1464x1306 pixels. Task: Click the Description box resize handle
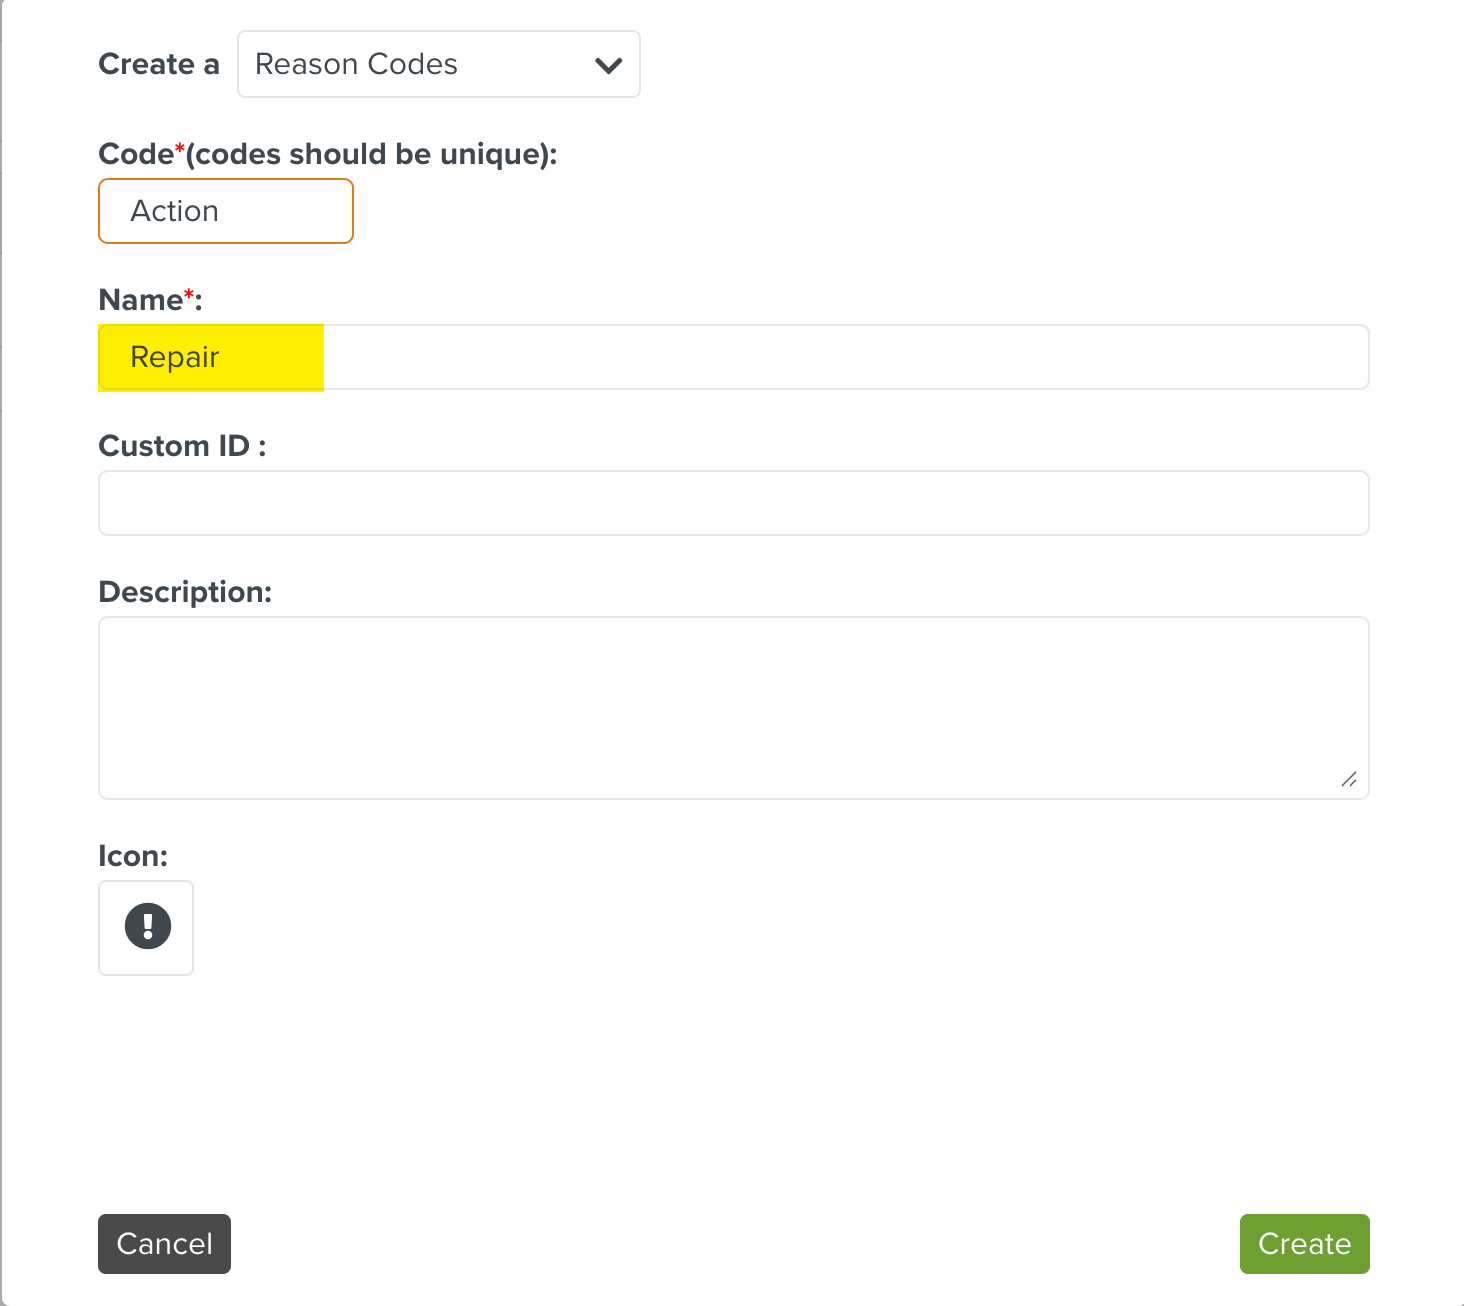(1349, 779)
